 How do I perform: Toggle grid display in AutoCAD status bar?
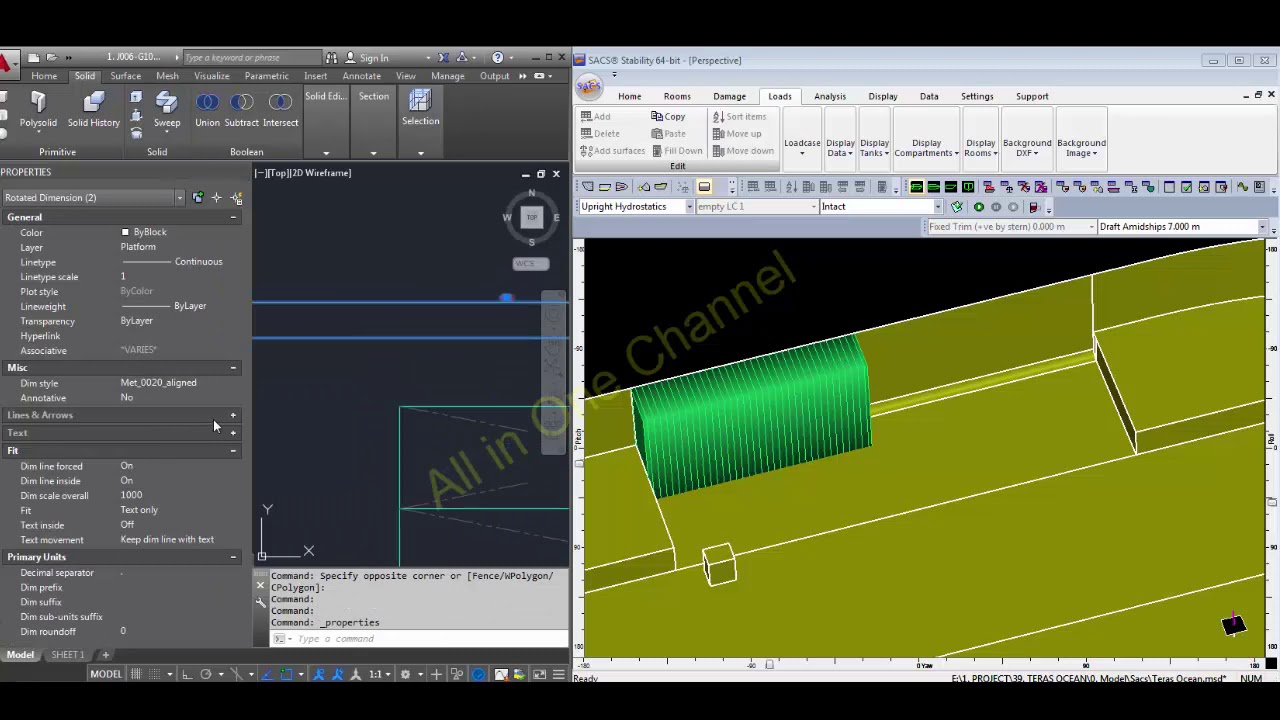tap(136, 674)
